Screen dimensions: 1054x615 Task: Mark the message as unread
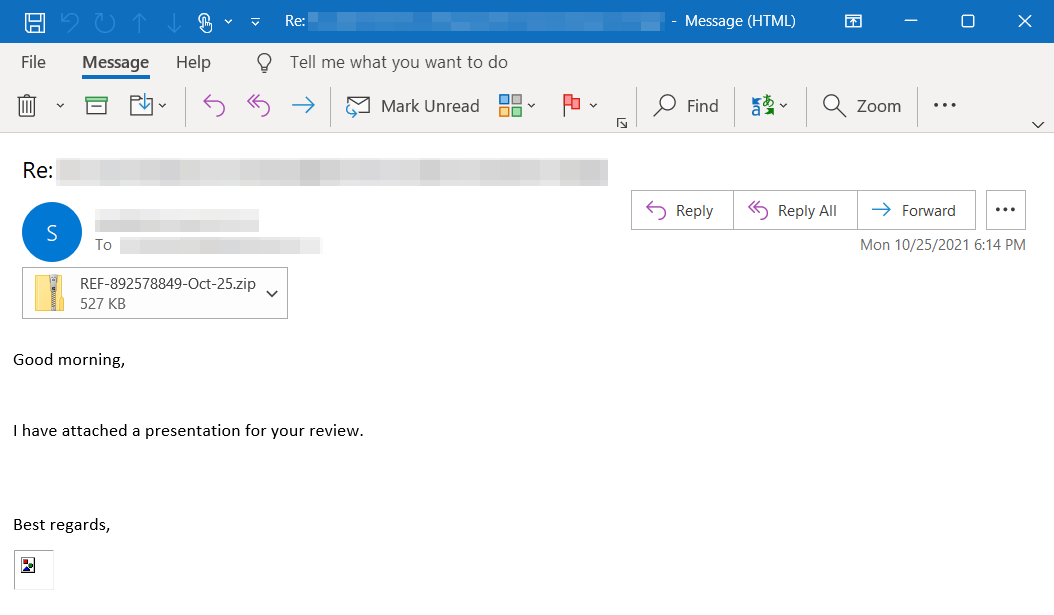(x=412, y=105)
